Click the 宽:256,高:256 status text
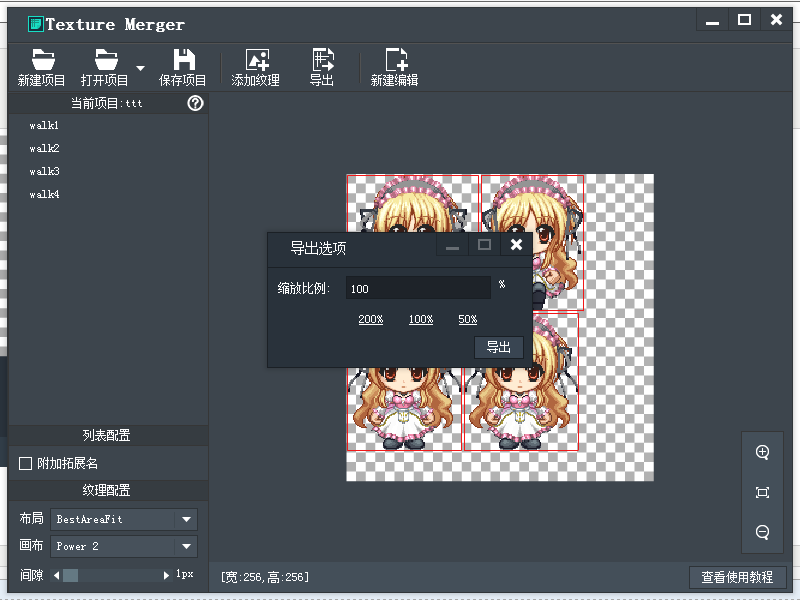The image size is (800, 600). [x=265, y=577]
